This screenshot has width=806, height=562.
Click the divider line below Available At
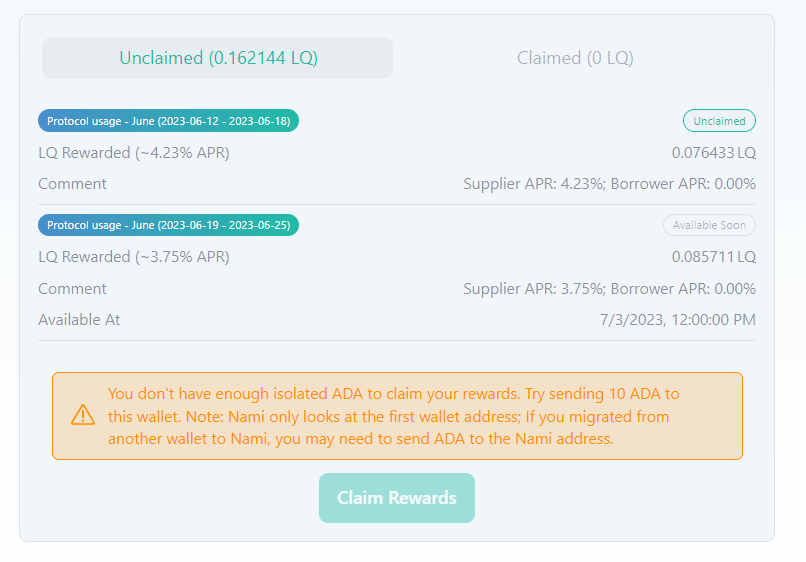[x=397, y=341]
